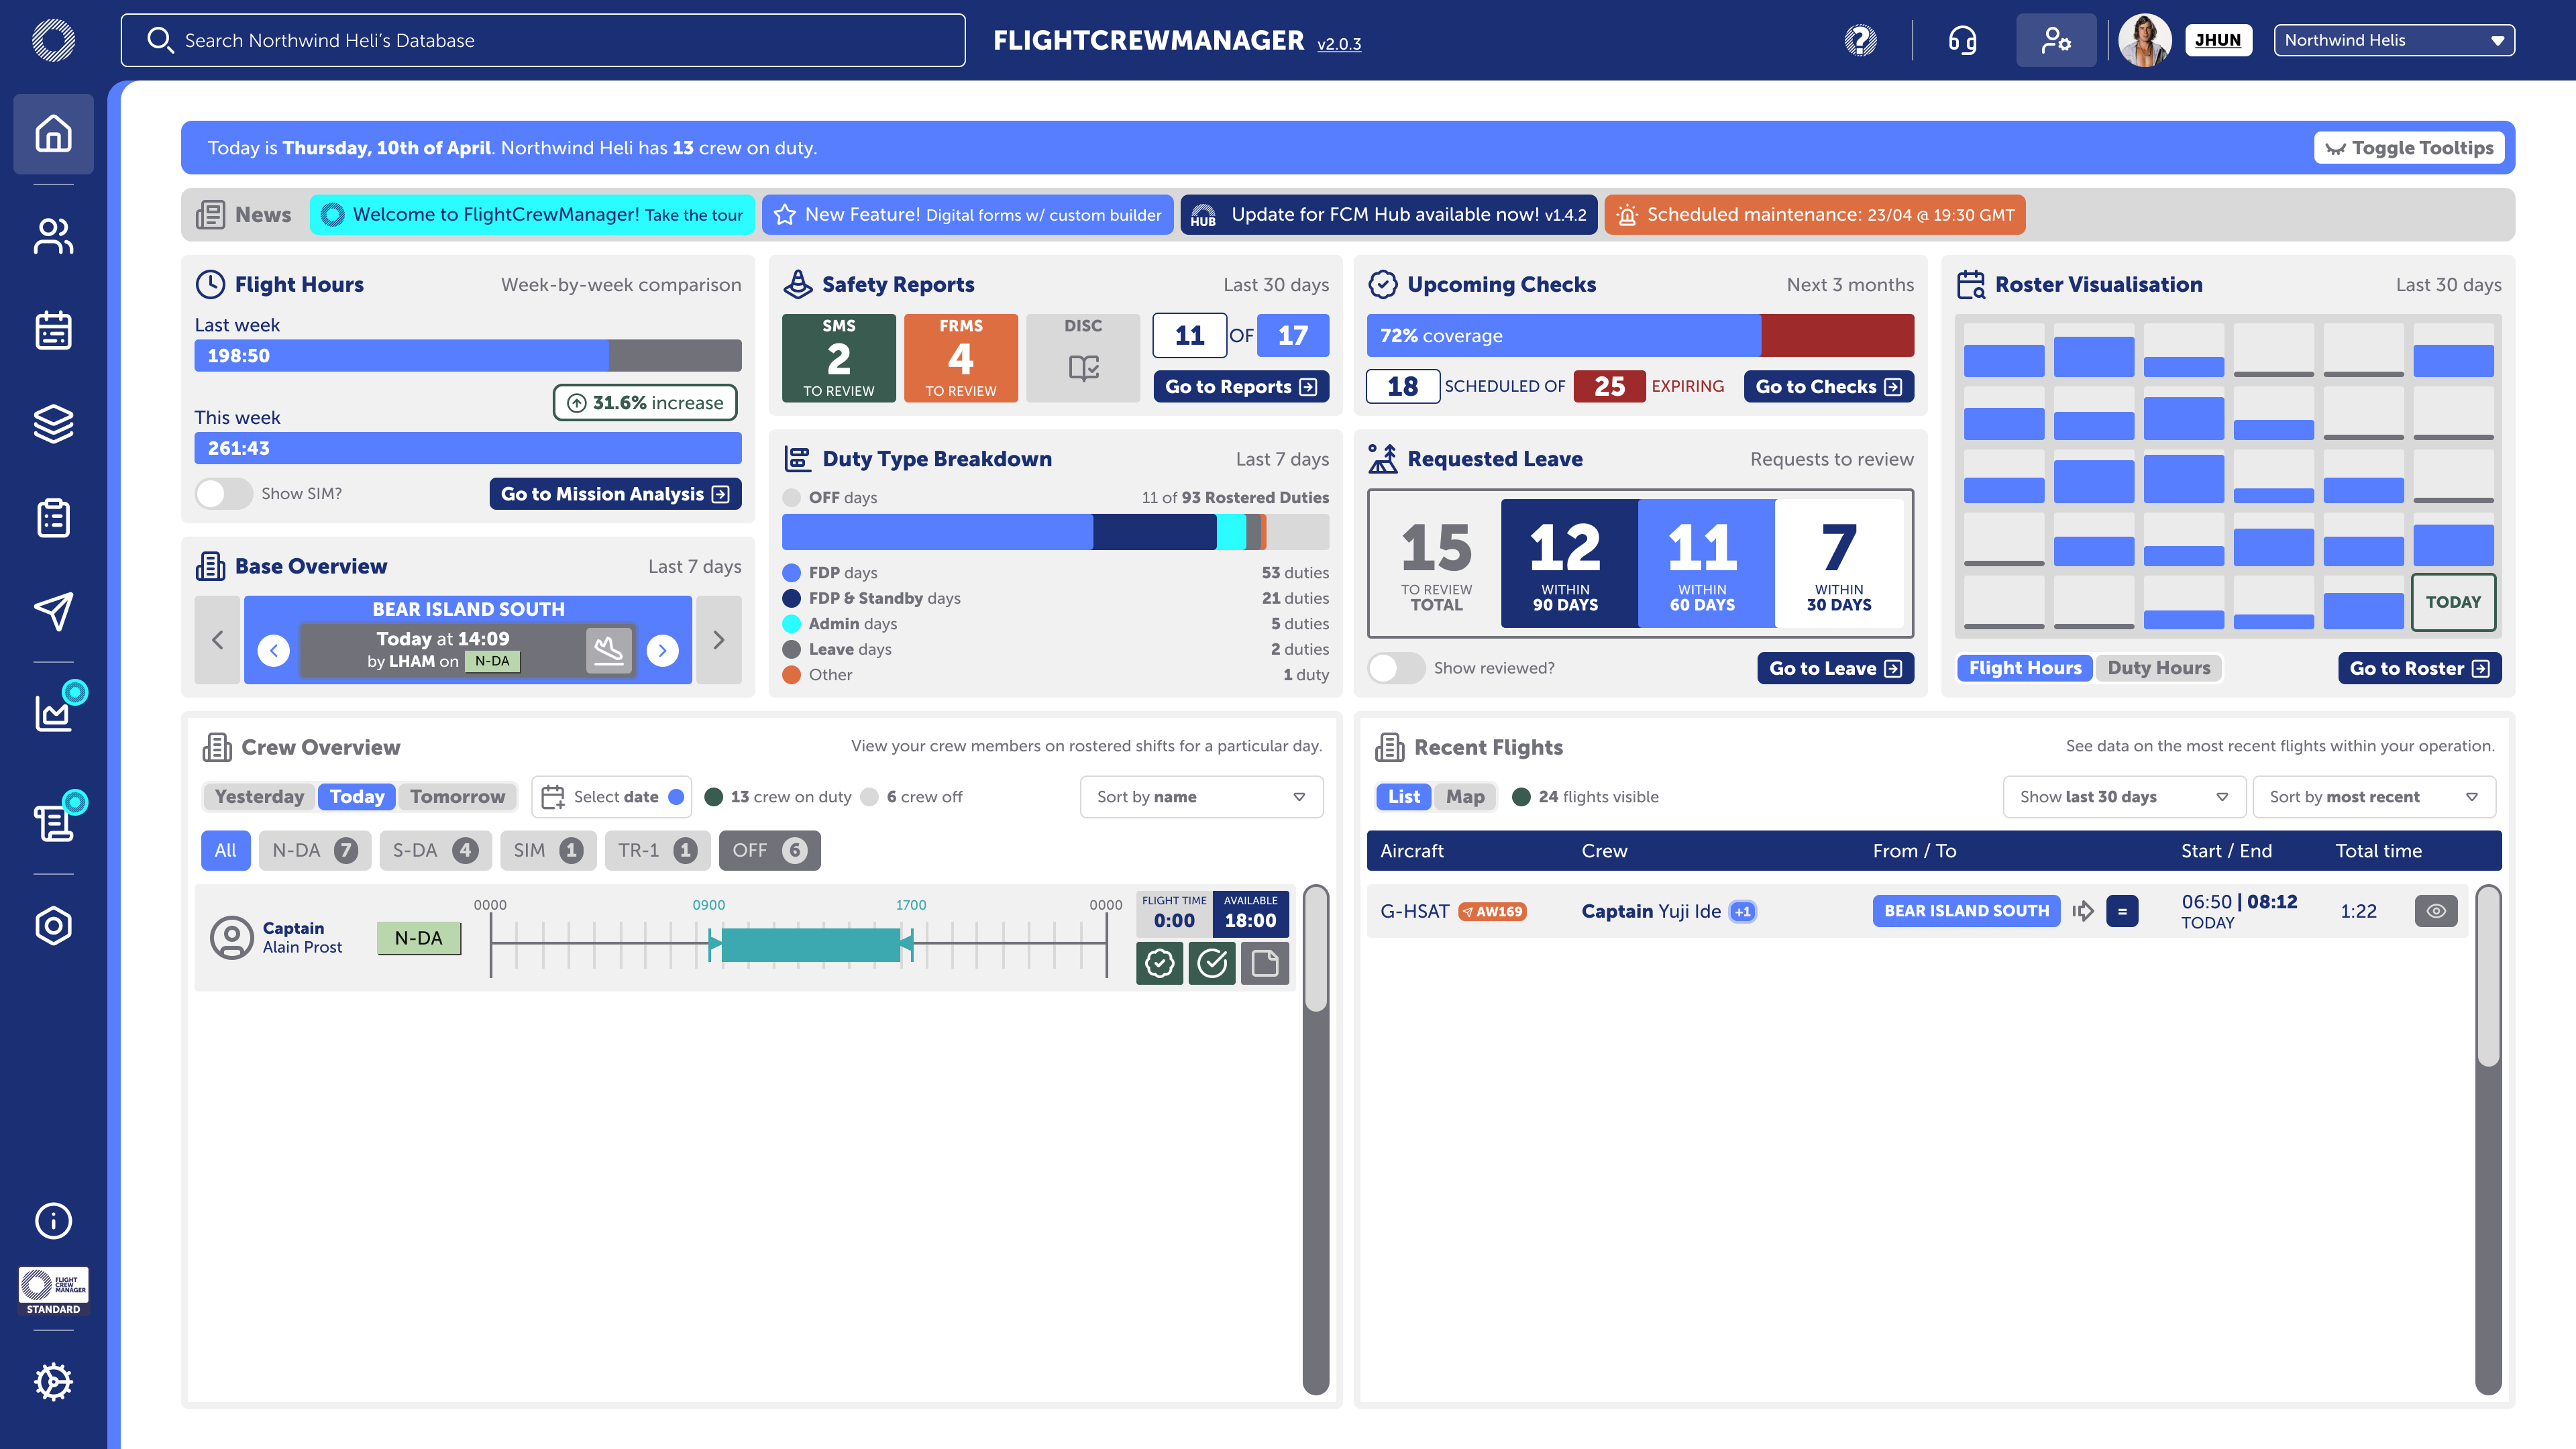Toggle Show reviewed leave requests
The width and height of the screenshot is (2576, 1449).
pos(1396,668)
